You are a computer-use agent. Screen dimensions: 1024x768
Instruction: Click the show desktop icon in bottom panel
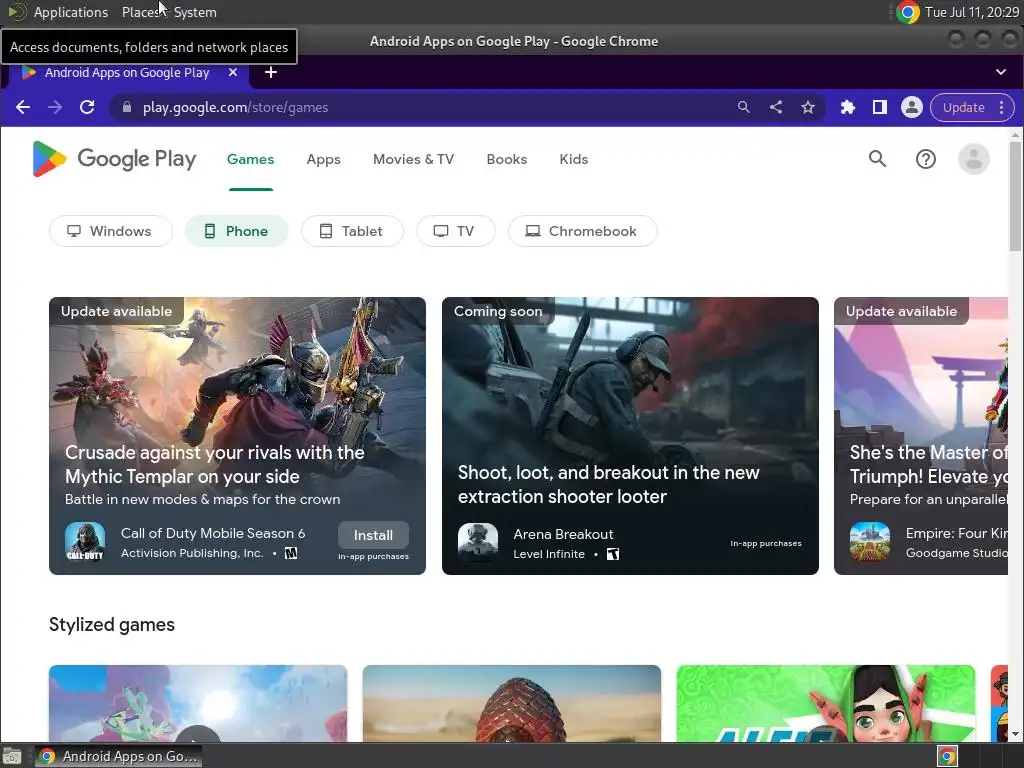(x=12, y=756)
